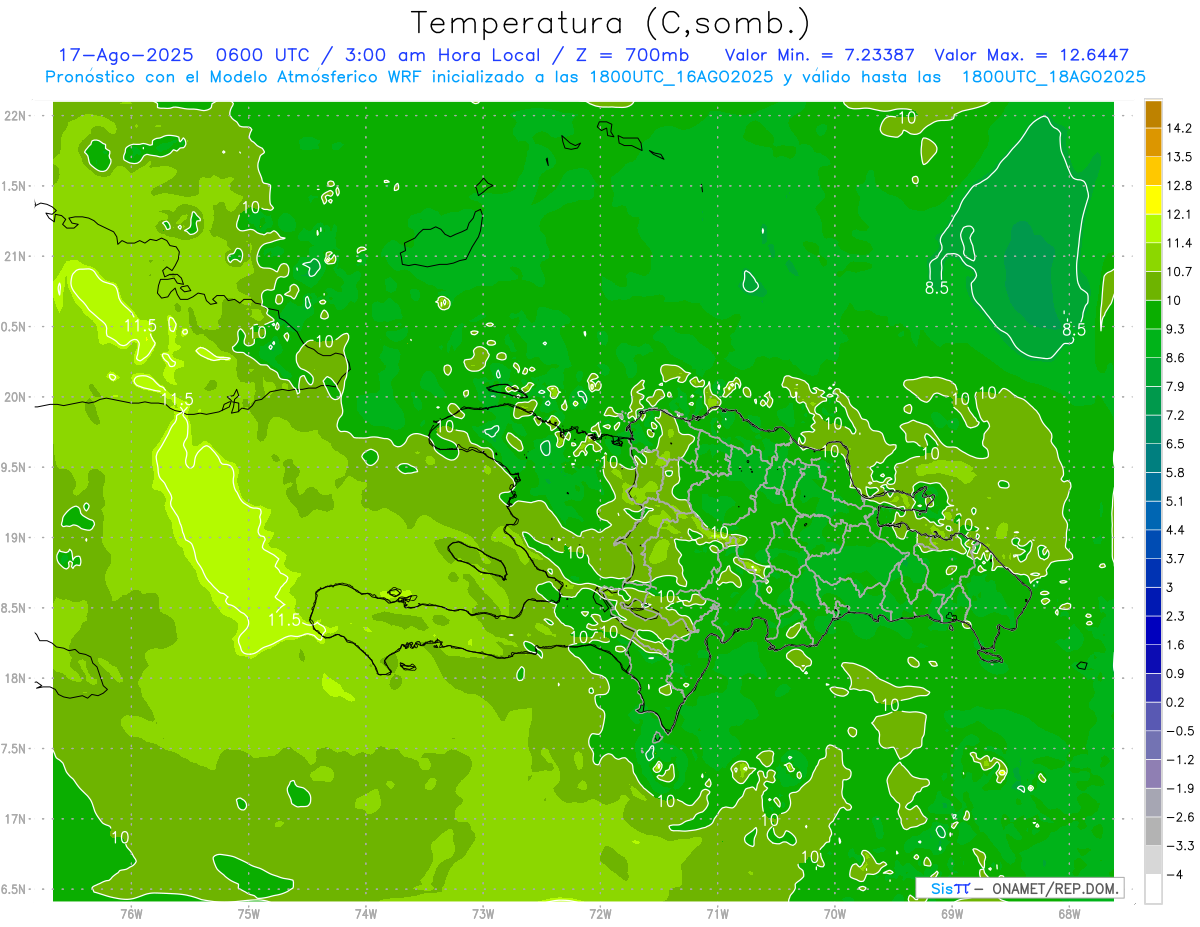
Task: Click the 'Temperatura (C,somb.)' chart title
Action: 610,24
